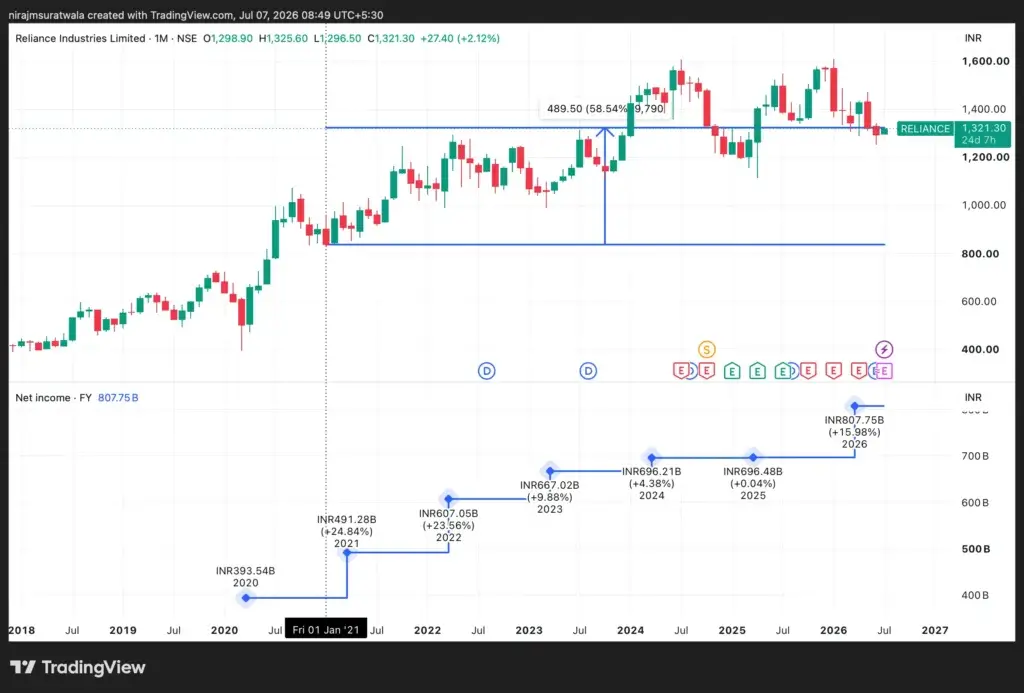Click the TradingView logo
The width and height of the screenshot is (1024, 693).
(78, 667)
